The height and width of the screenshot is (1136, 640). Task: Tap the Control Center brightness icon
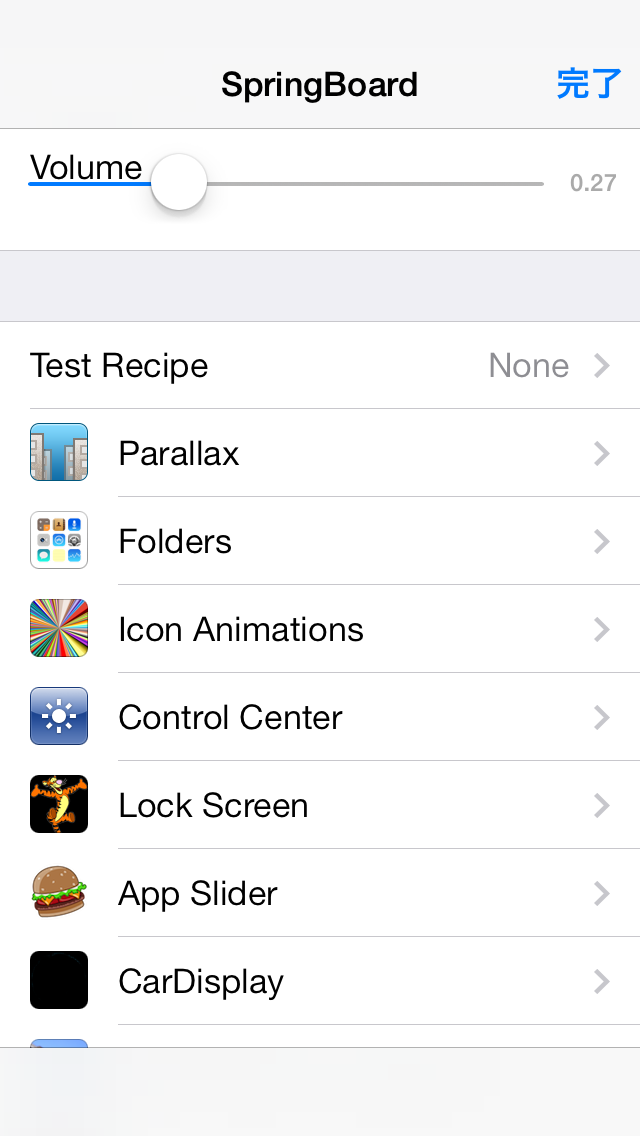pyautogui.click(x=59, y=716)
